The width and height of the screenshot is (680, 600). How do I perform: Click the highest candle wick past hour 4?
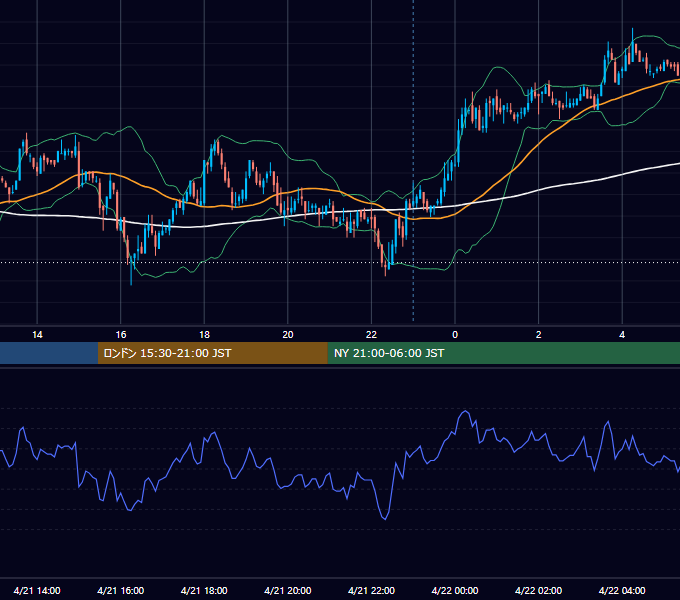coord(632,29)
